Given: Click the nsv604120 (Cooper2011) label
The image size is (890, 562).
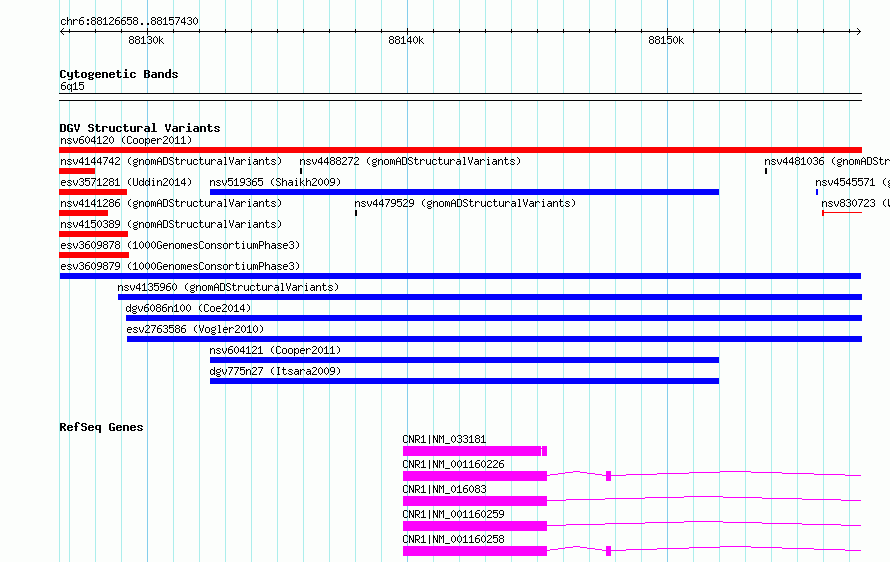Looking at the screenshot, I should pos(126,140).
